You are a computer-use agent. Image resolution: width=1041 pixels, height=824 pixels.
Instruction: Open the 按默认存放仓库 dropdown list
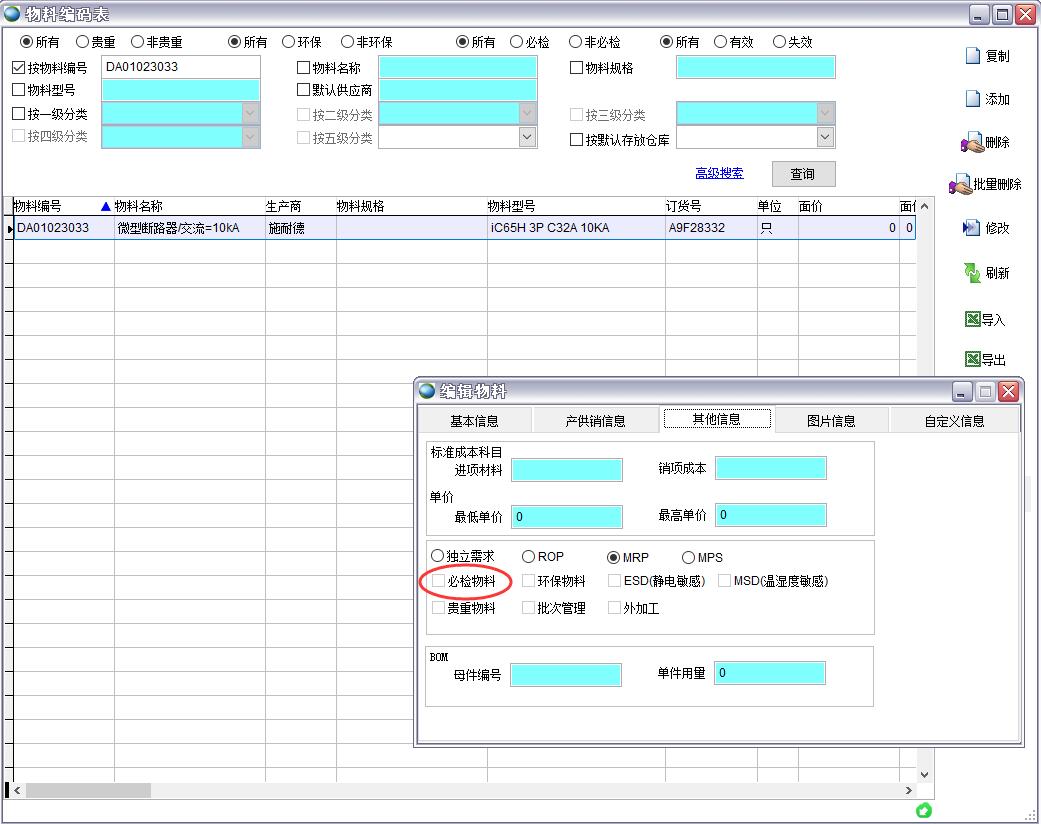pos(825,138)
